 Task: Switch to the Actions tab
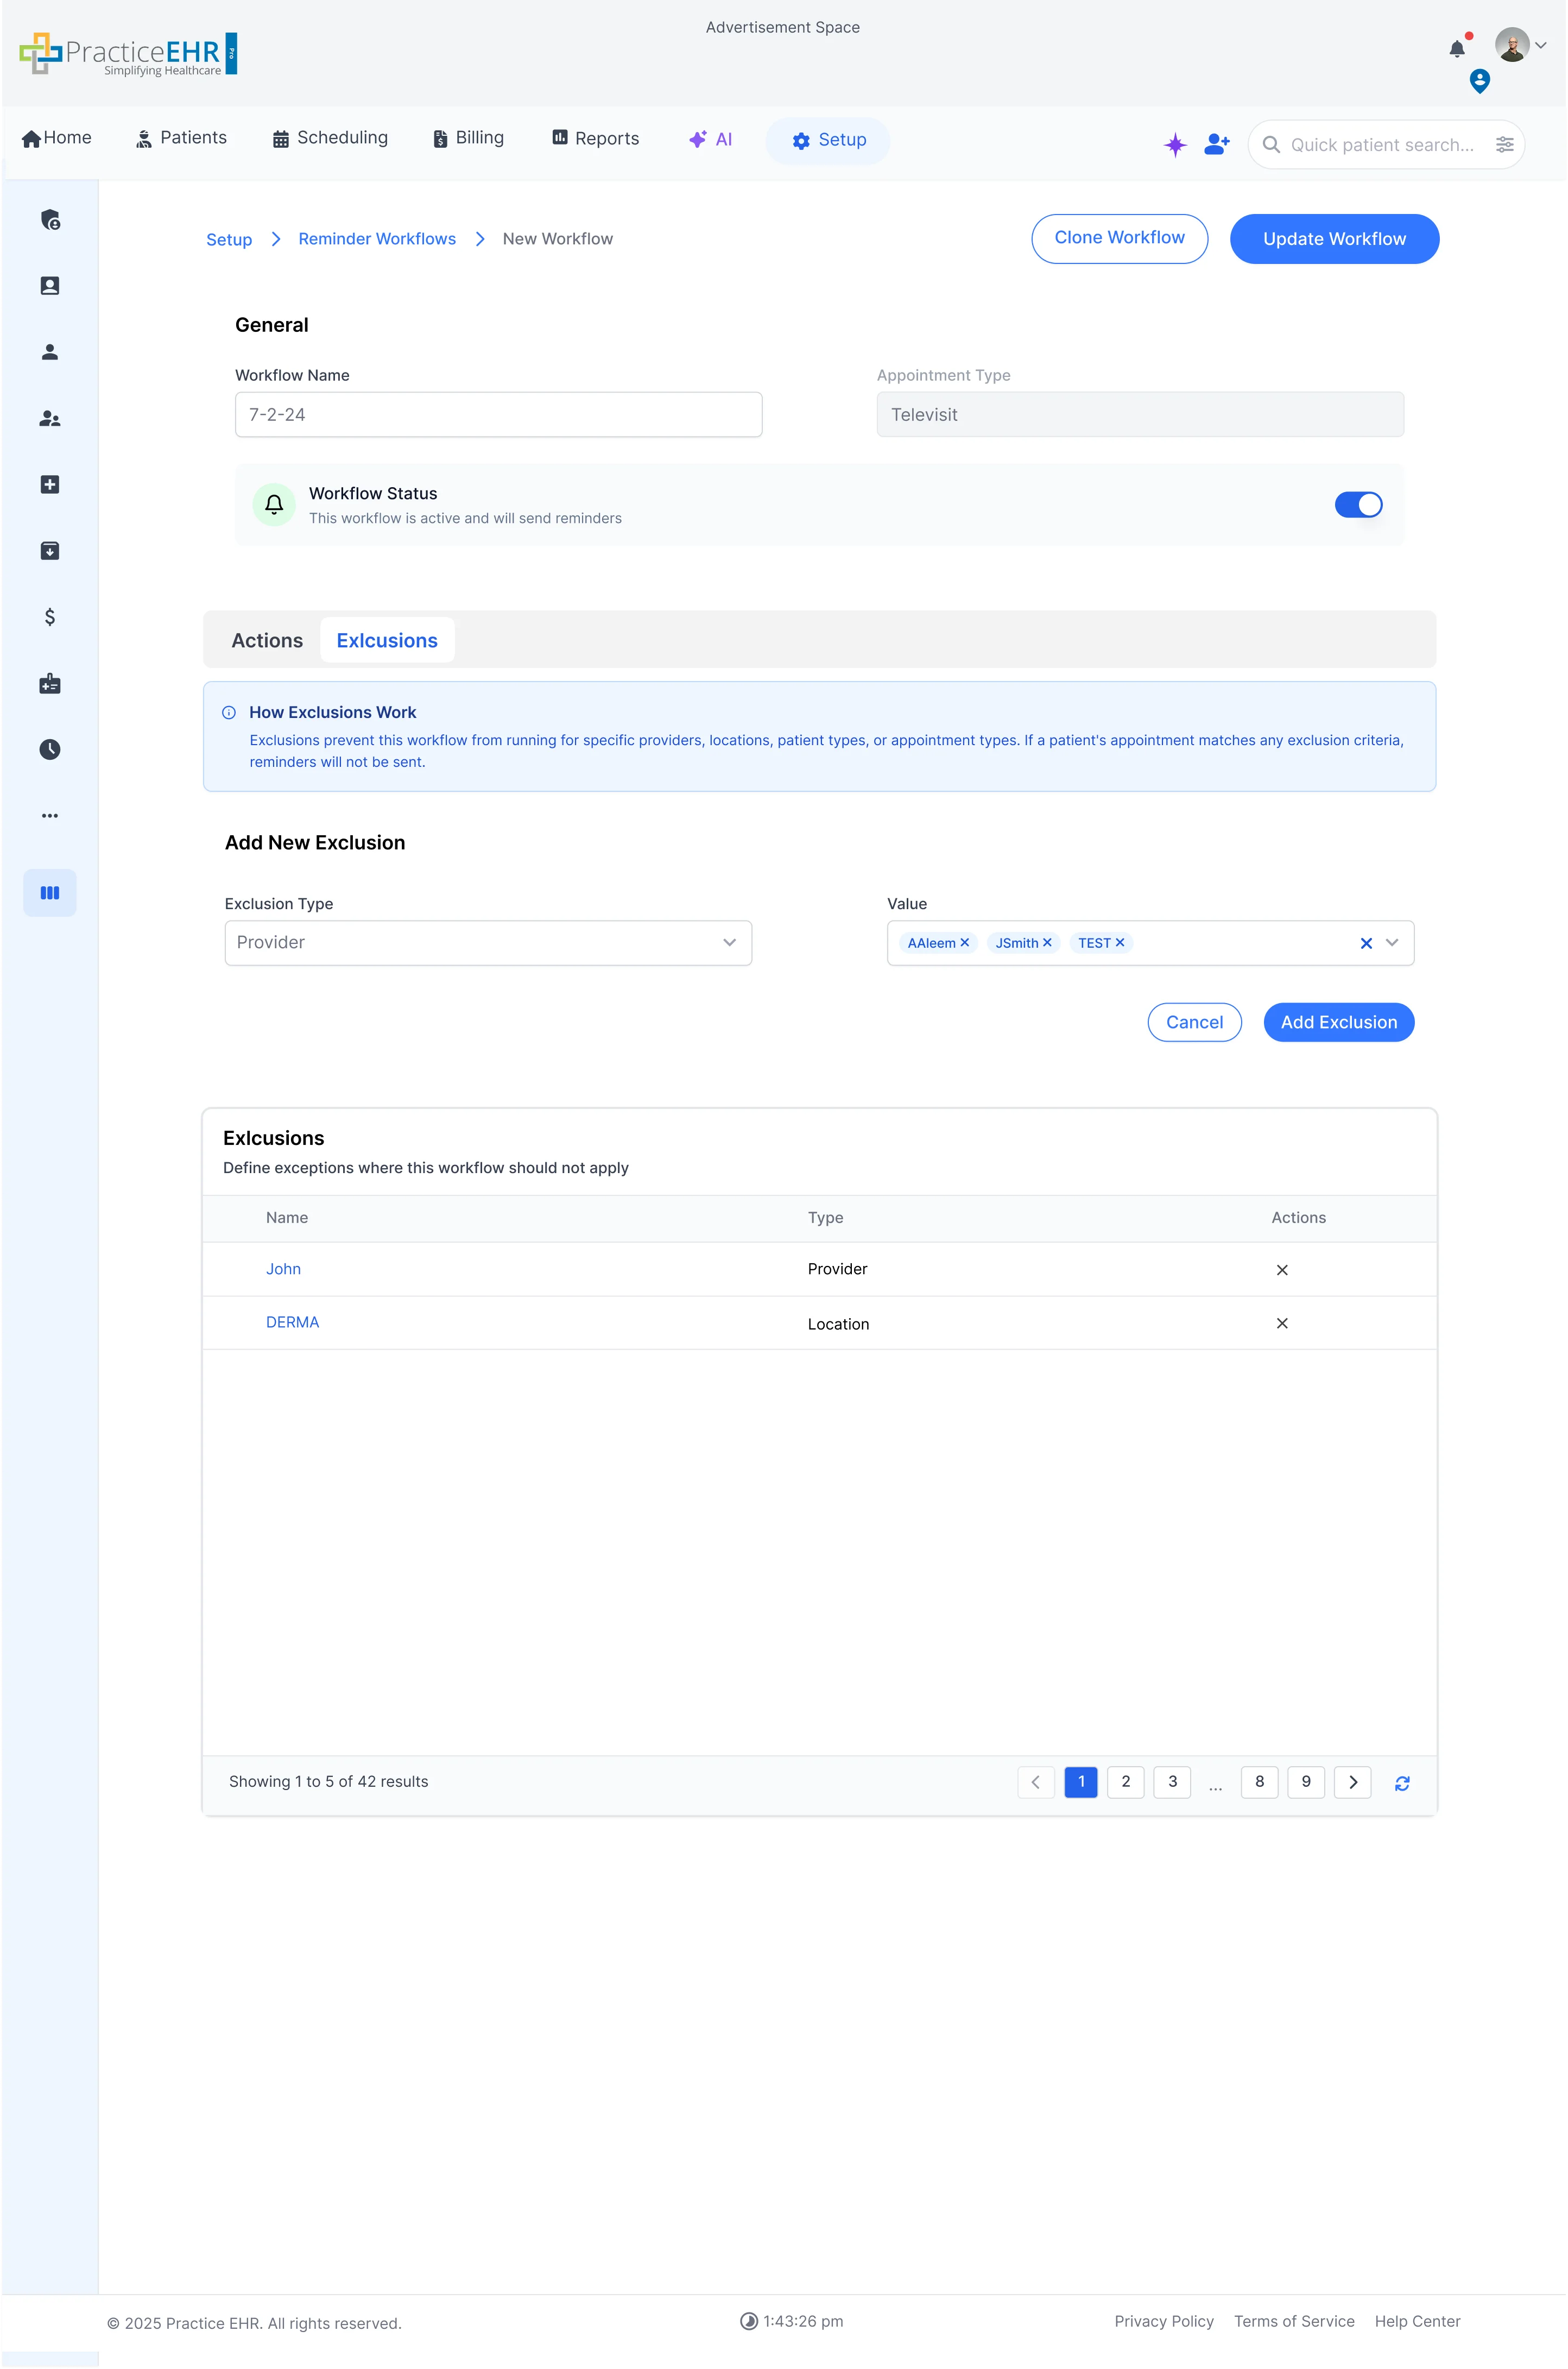[x=266, y=640]
